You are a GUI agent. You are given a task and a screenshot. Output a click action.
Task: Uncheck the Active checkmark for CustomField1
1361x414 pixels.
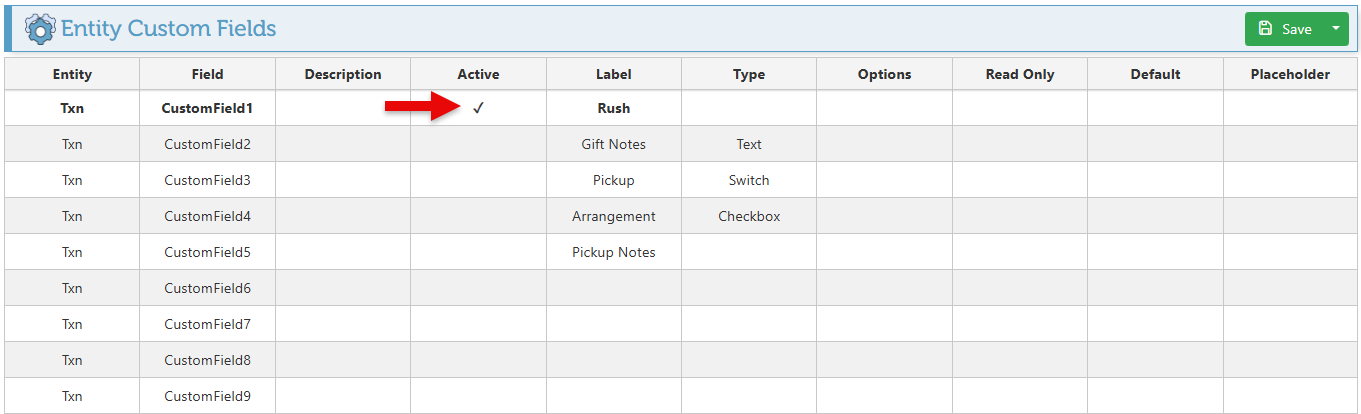point(478,108)
